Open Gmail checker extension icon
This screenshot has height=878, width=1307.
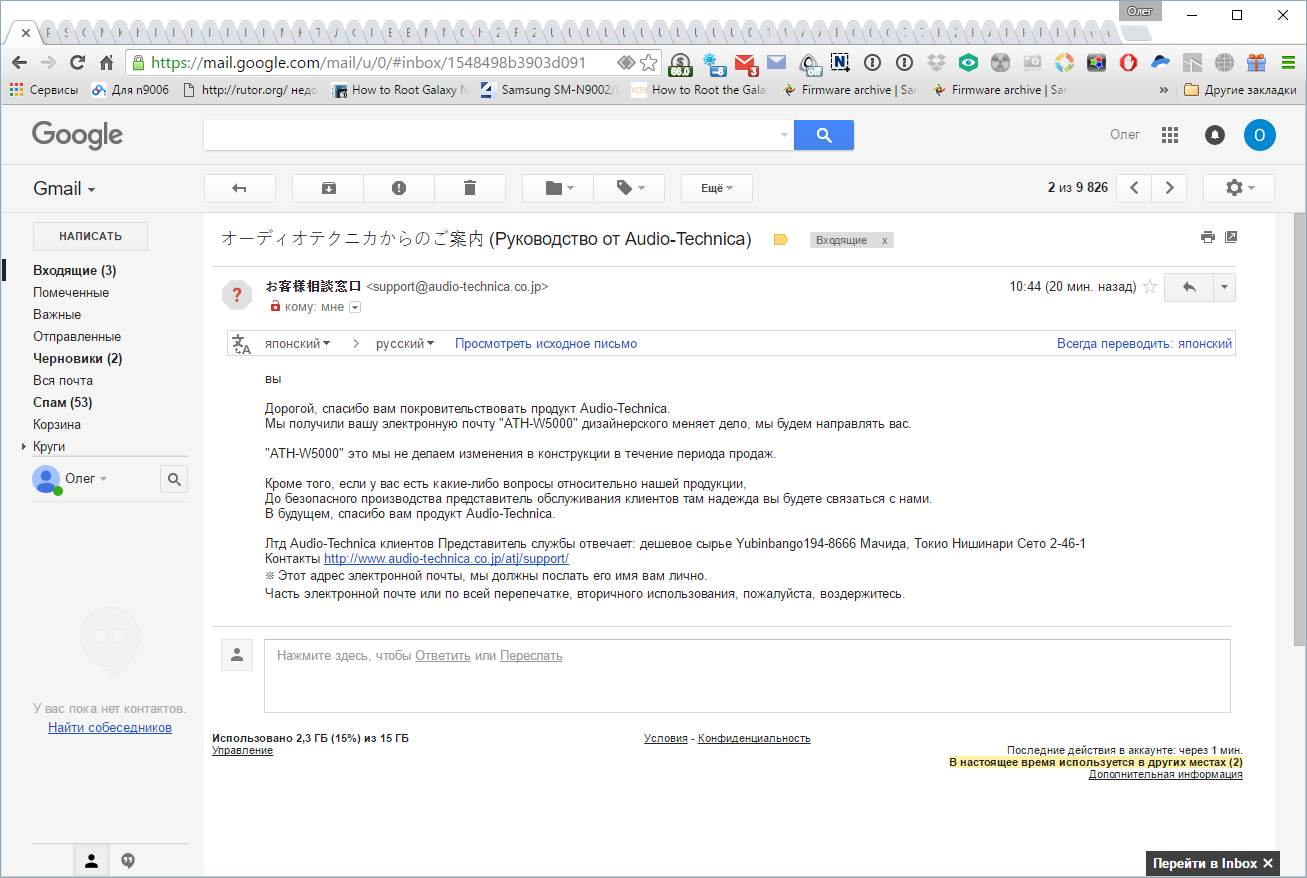point(746,63)
